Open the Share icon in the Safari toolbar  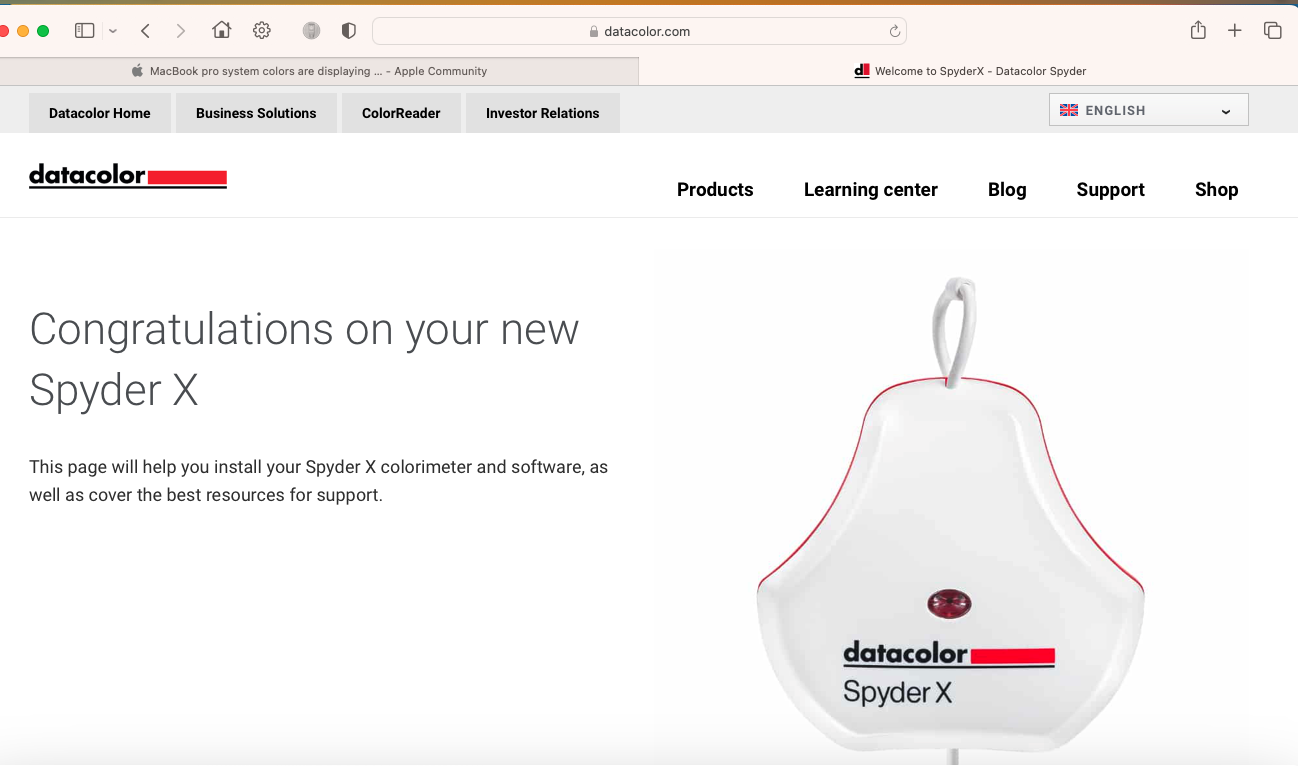(x=1198, y=30)
